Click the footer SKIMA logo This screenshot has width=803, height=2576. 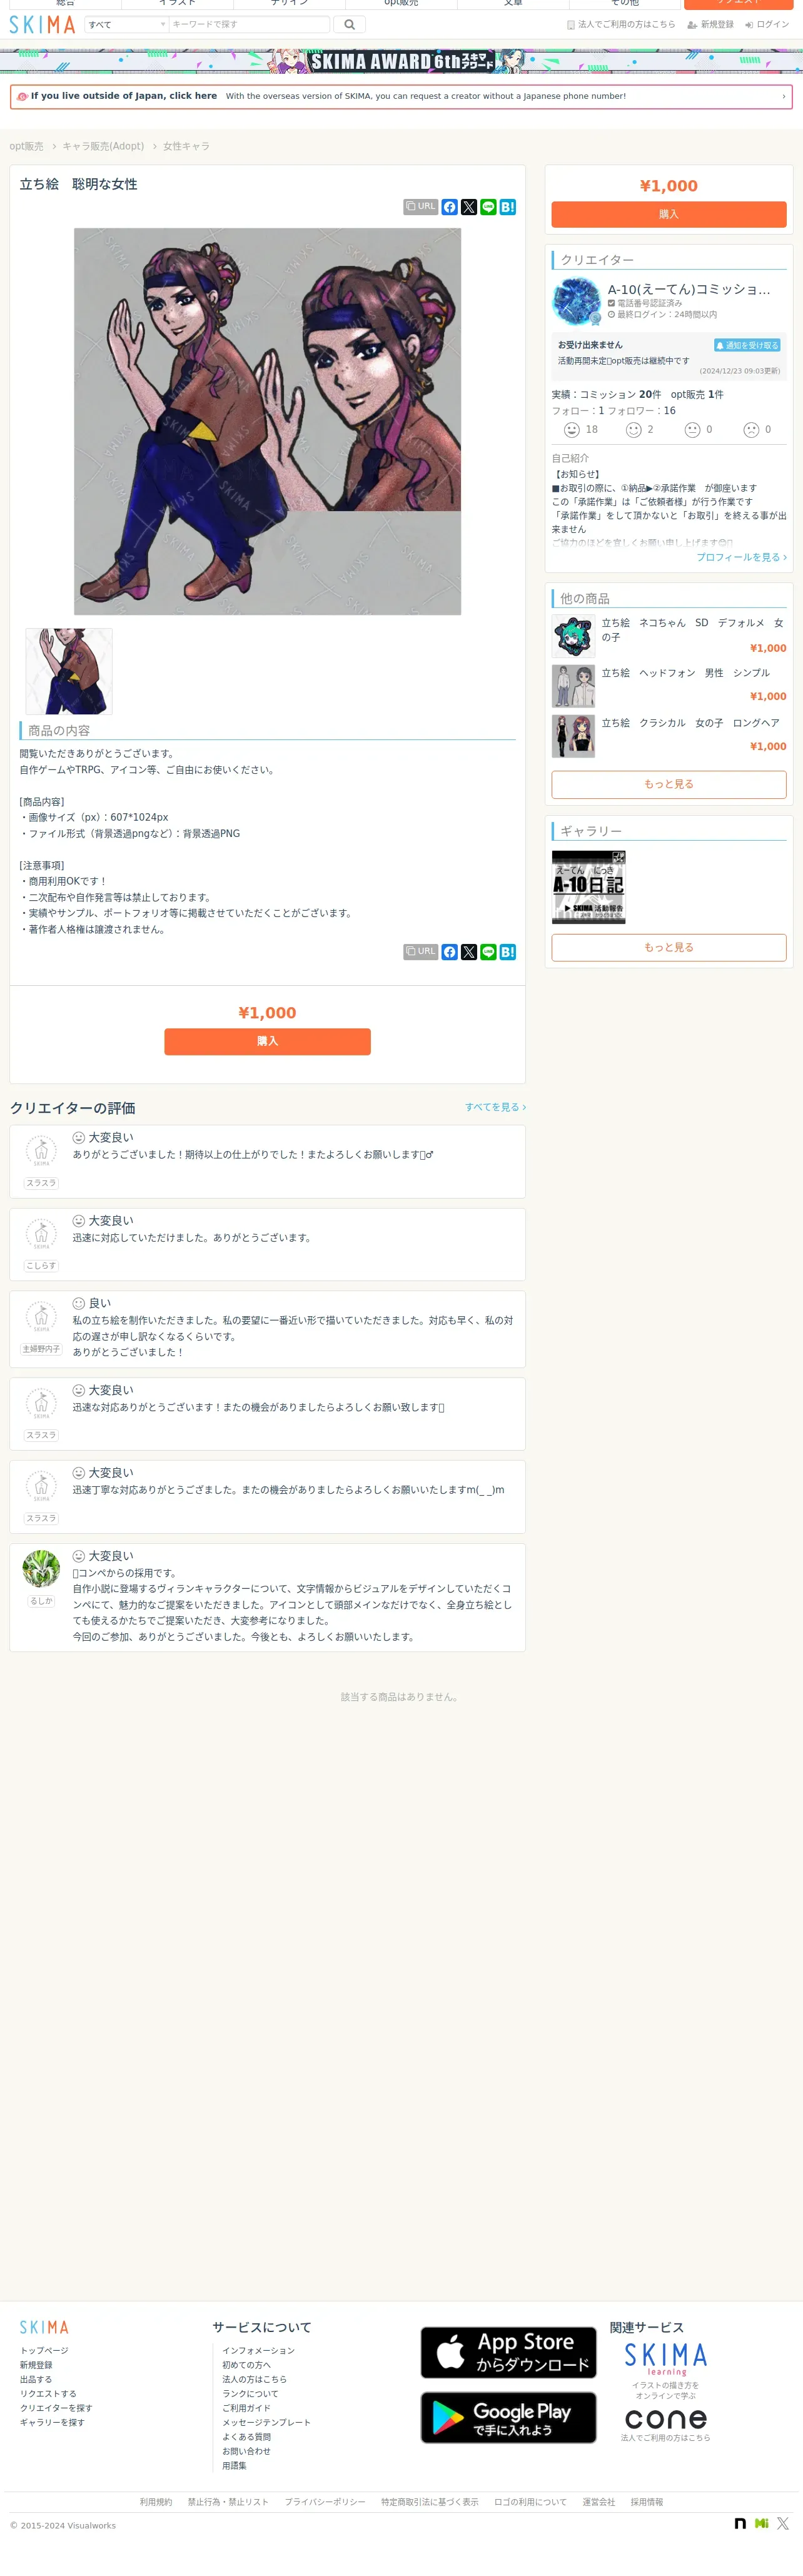click(x=44, y=2328)
